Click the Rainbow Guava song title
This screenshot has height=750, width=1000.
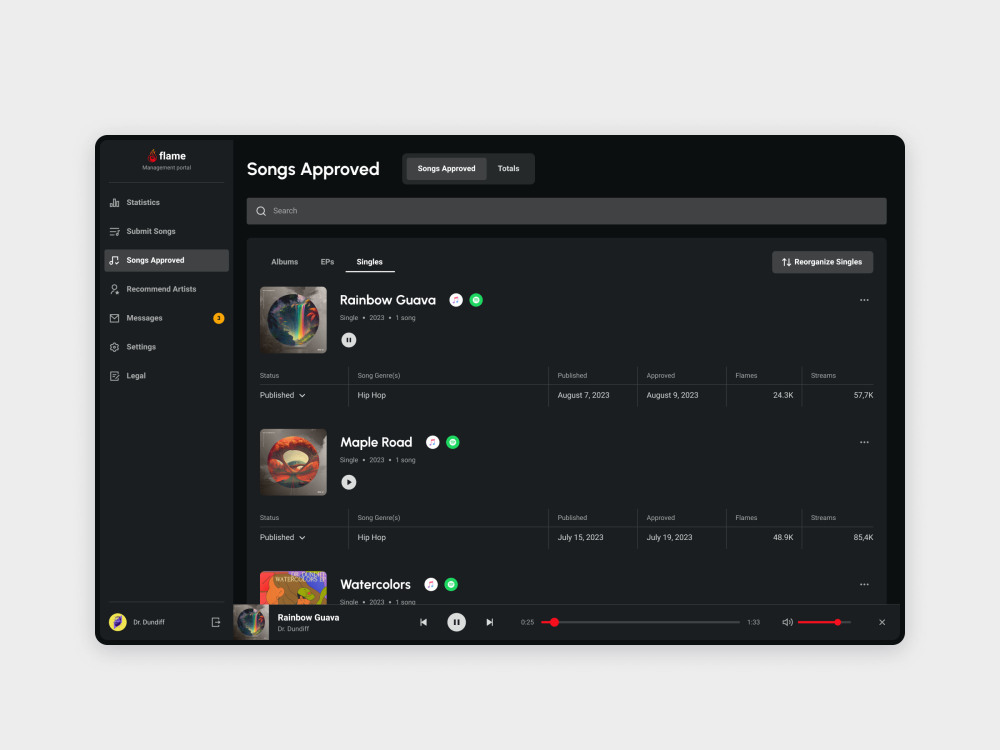pyautogui.click(x=388, y=300)
